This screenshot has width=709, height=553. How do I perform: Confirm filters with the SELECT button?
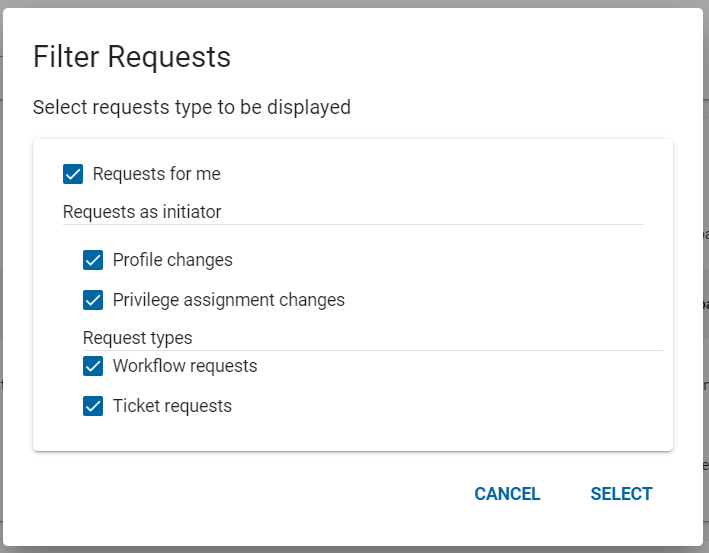point(621,494)
